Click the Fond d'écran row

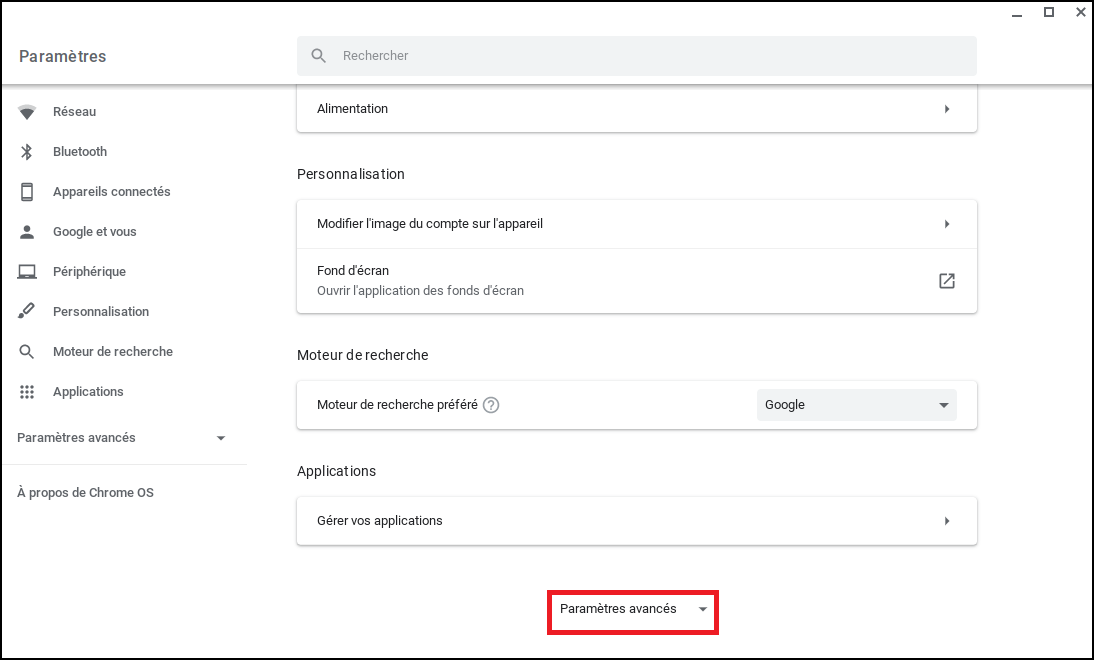600,281
